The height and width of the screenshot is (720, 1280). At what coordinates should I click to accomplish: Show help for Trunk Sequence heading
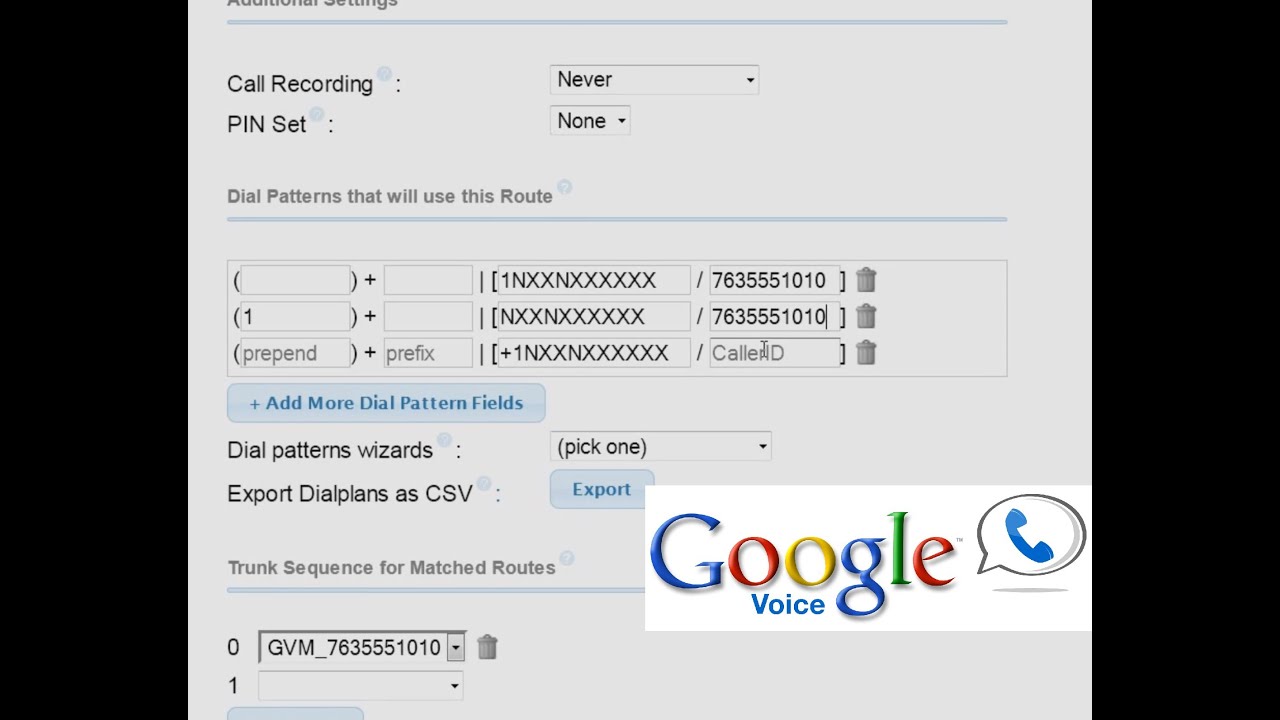[x=567, y=558]
